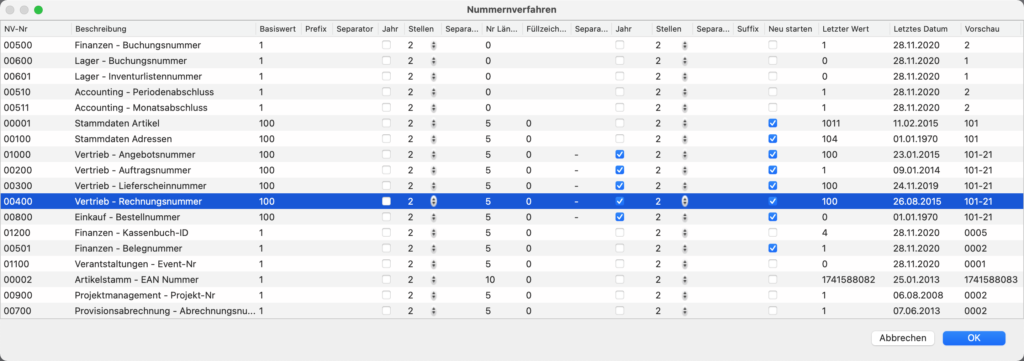Click the Abbrechen button
This screenshot has height=361, width=1024.
click(x=903, y=338)
